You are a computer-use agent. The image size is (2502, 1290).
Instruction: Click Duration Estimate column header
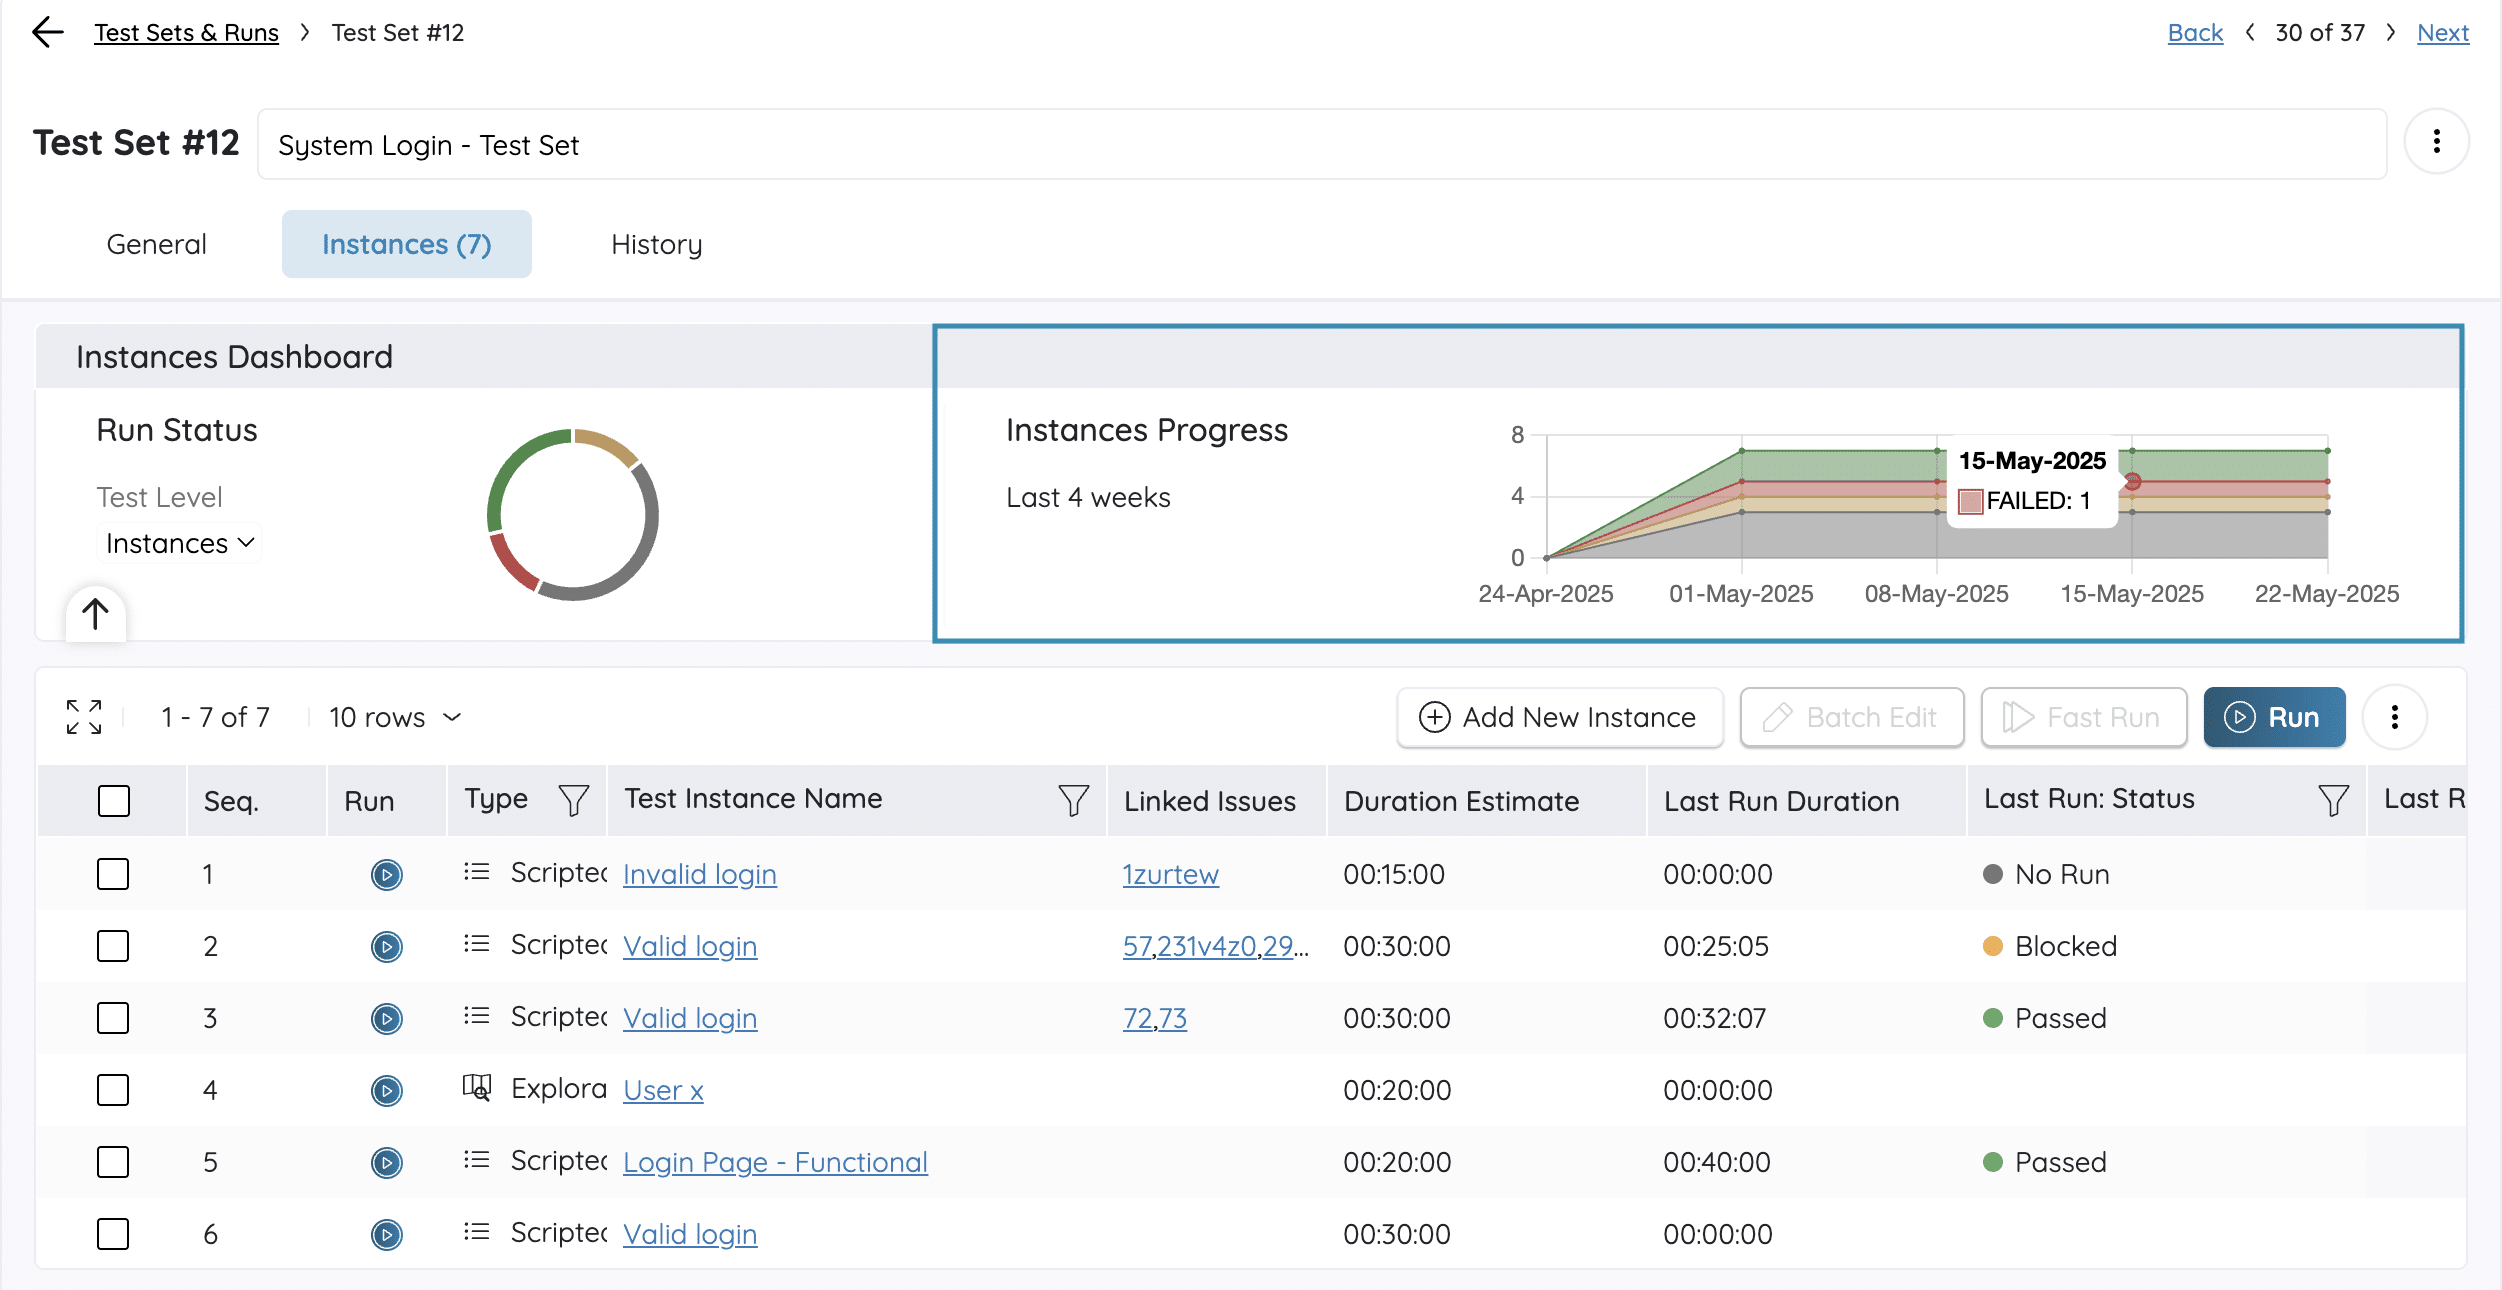pos(1461,801)
